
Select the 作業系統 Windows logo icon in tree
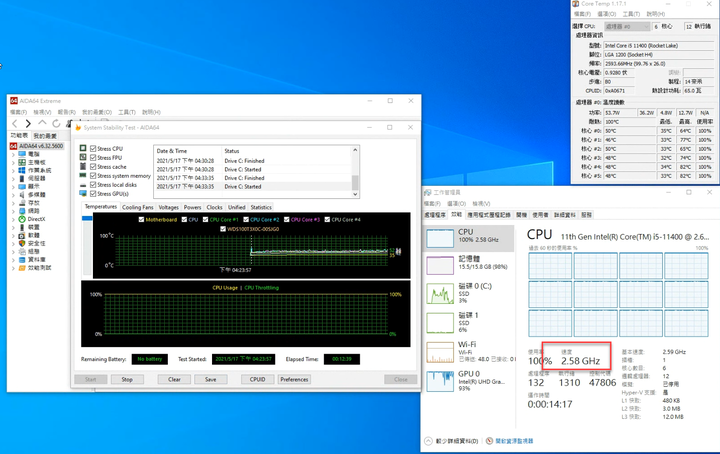coord(22,170)
